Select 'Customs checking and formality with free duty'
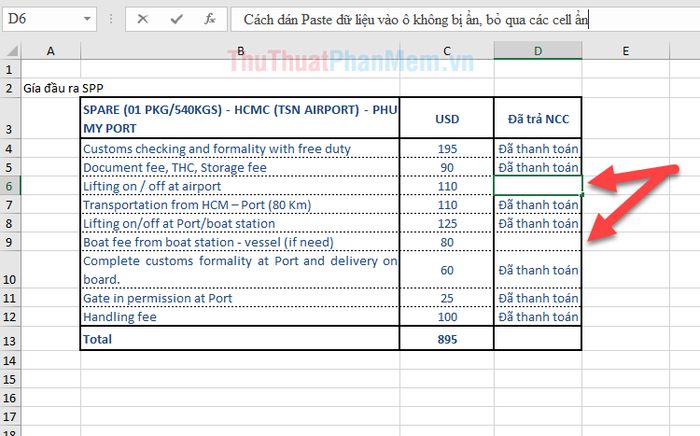 point(240,149)
